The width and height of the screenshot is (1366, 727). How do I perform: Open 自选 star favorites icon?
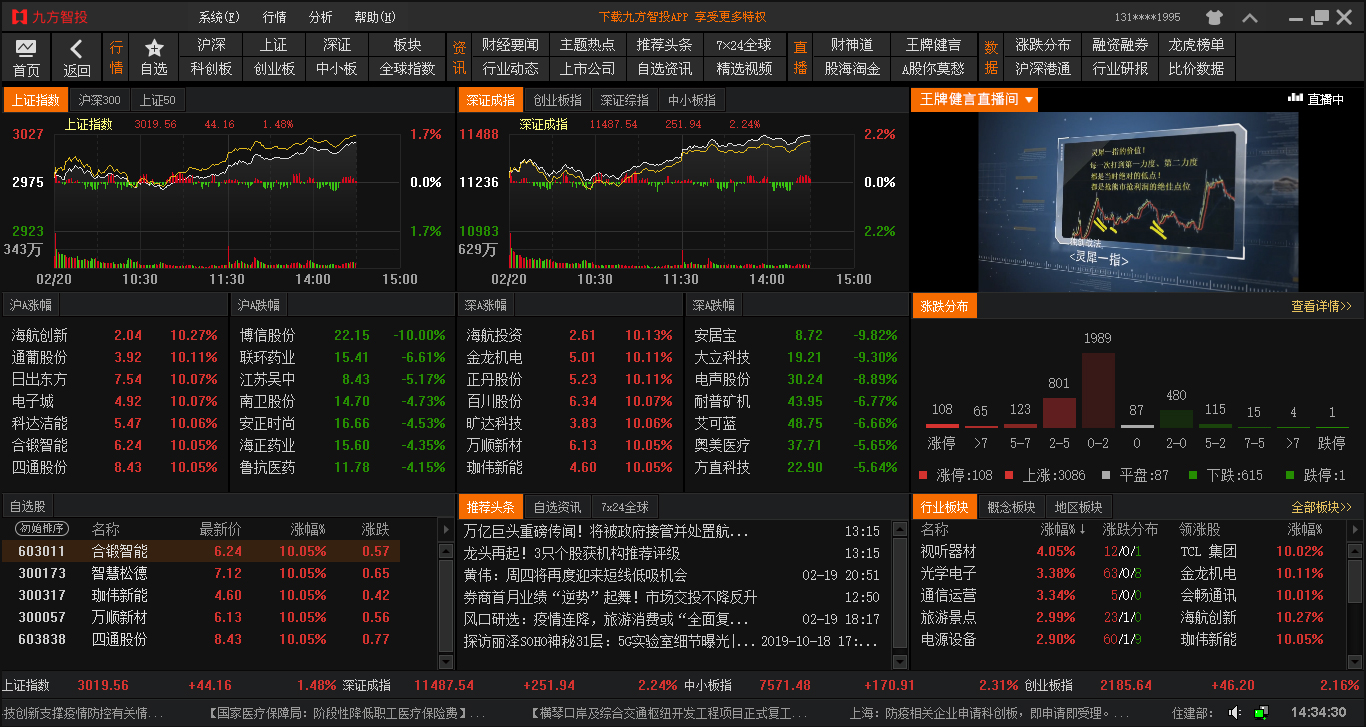[x=154, y=48]
